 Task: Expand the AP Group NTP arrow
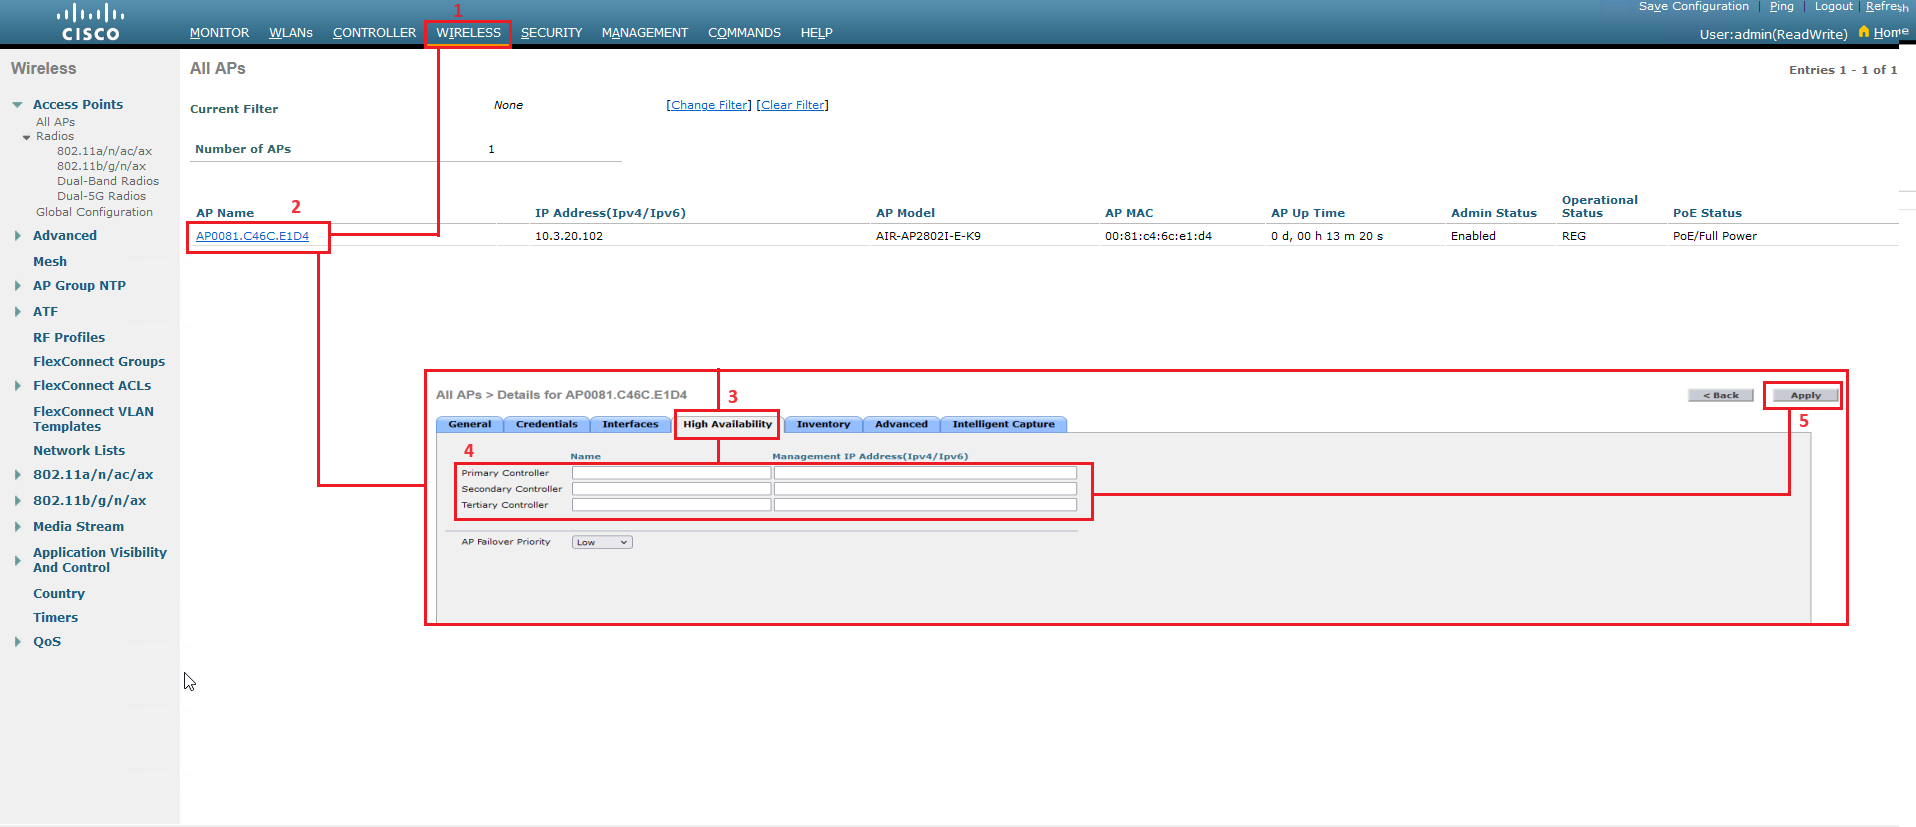point(18,286)
